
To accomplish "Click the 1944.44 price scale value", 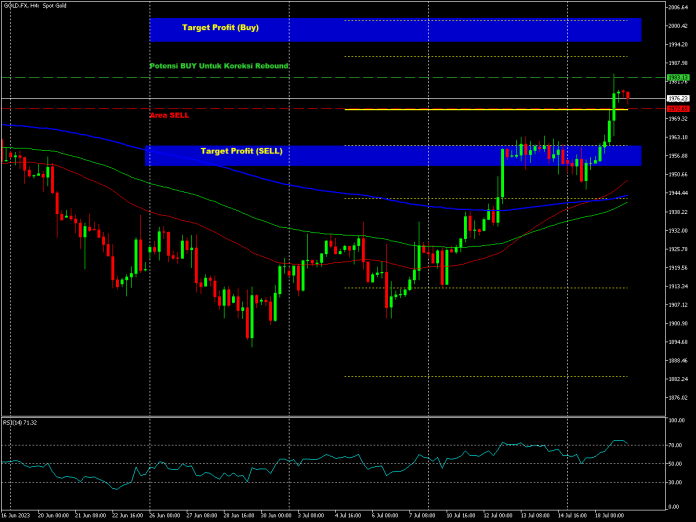I will click(x=678, y=193).
